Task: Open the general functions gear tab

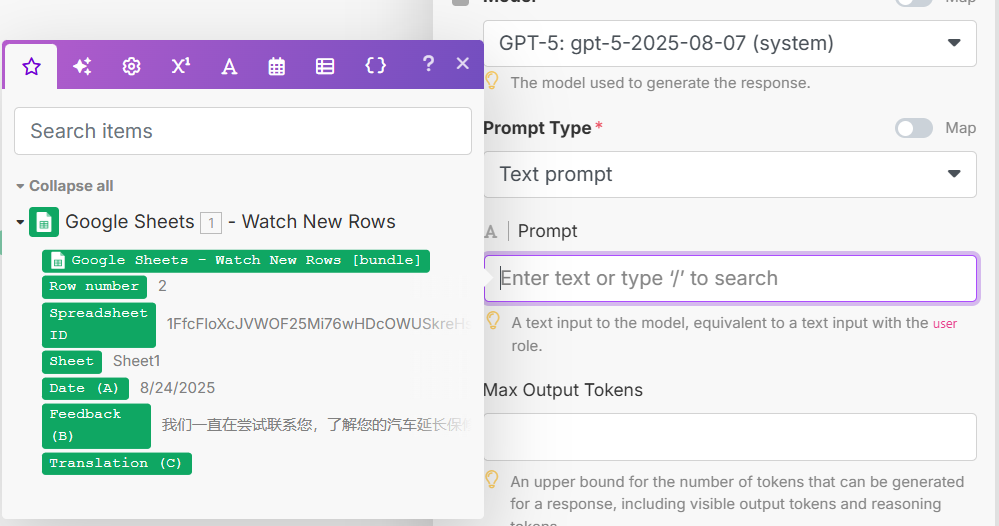Action: tap(131, 66)
